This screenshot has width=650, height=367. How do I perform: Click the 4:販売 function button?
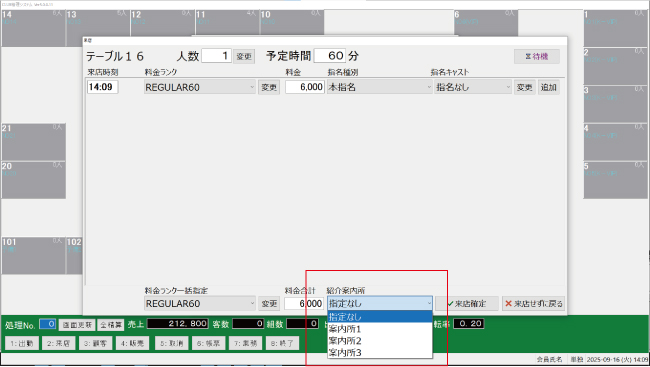pyautogui.click(x=132, y=343)
